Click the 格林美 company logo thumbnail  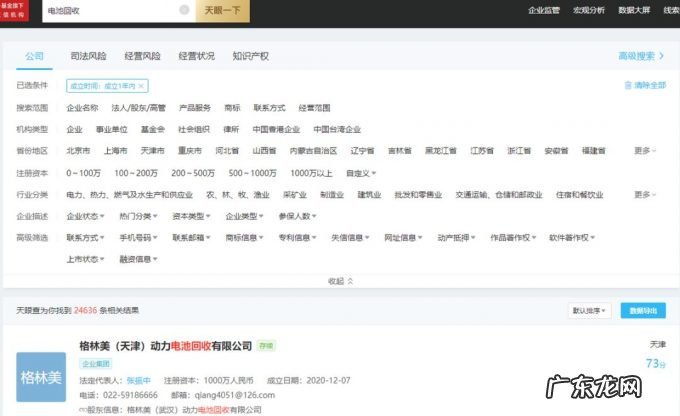point(41,377)
